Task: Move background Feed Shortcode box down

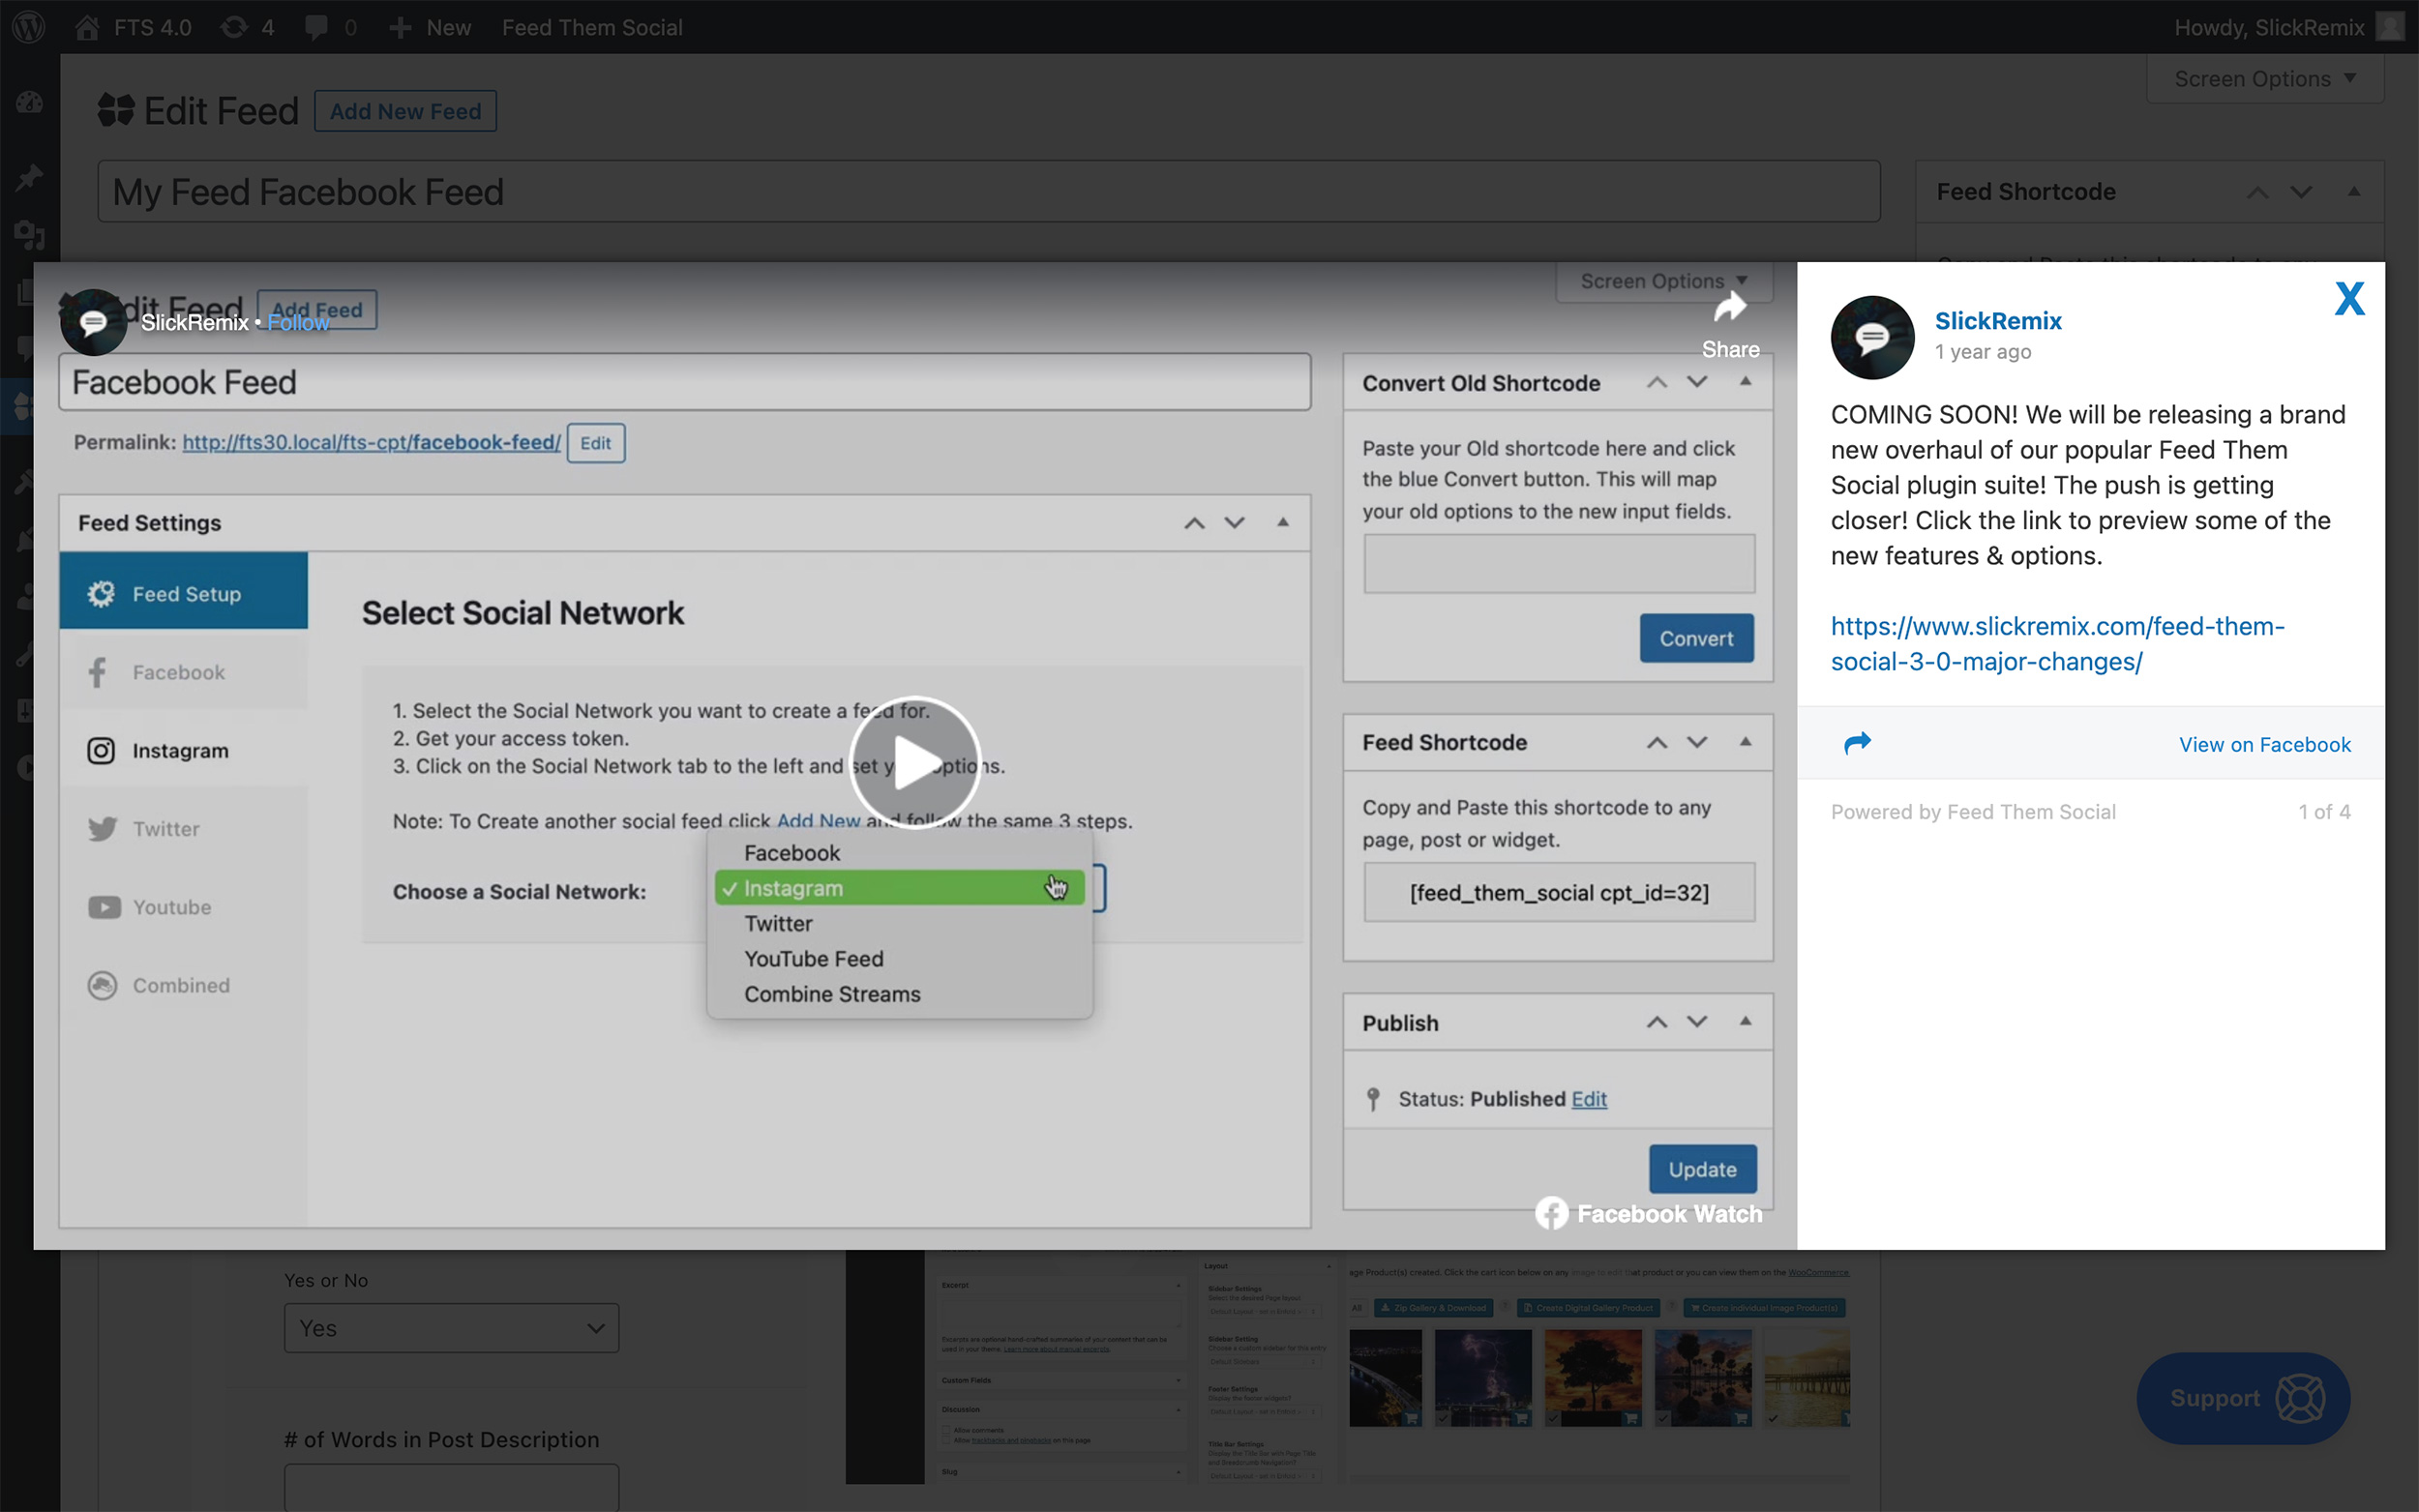Action: pyautogui.click(x=2300, y=192)
